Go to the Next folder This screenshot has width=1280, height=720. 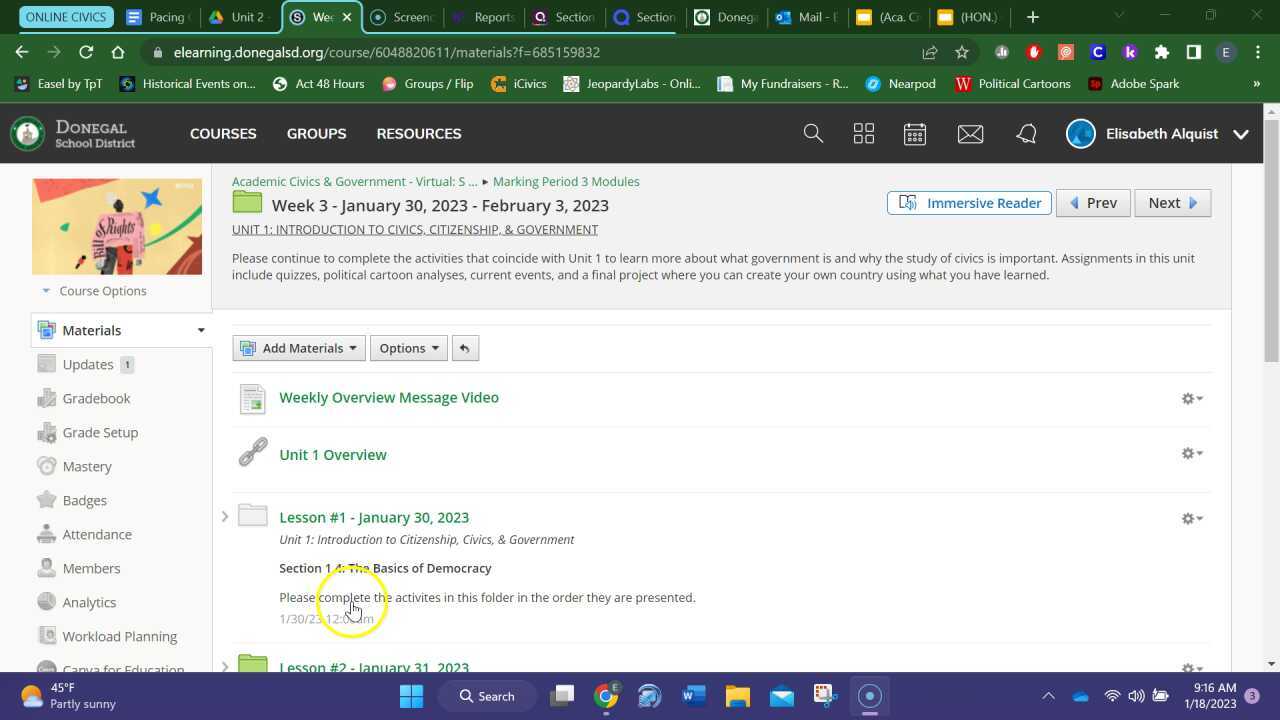(1172, 203)
